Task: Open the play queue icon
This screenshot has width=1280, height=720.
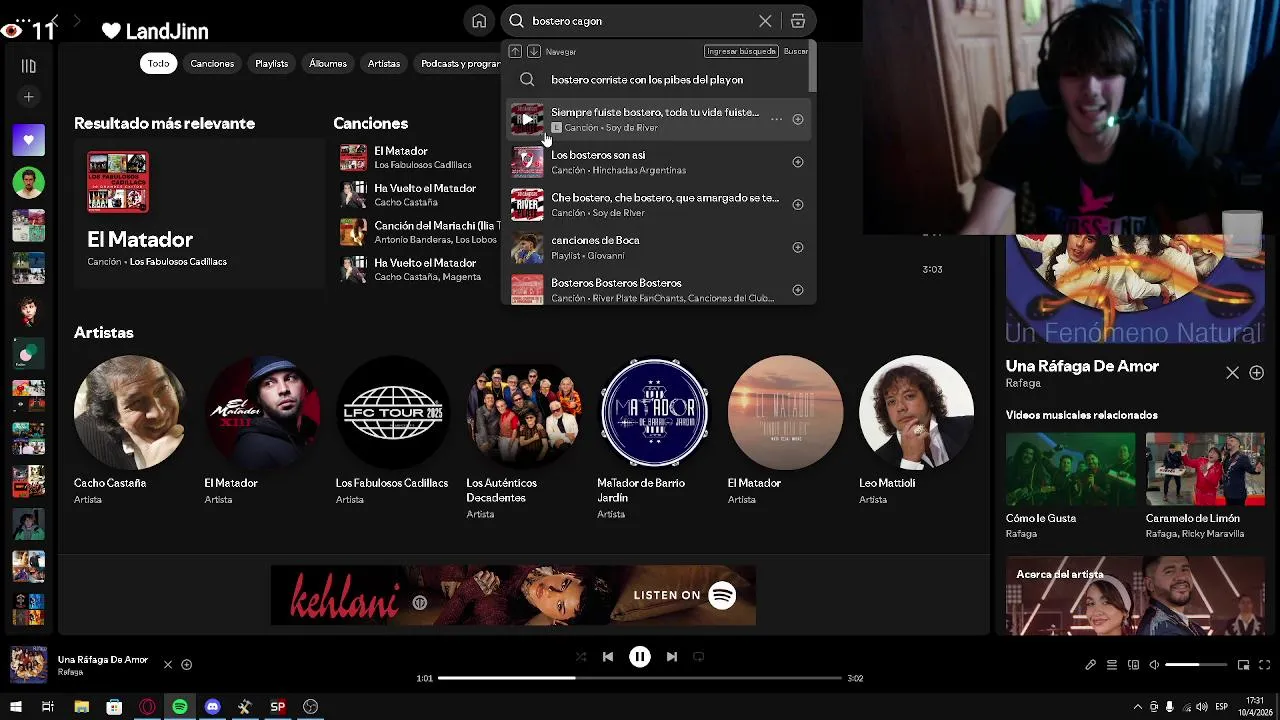Action: pyautogui.click(x=1111, y=665)
